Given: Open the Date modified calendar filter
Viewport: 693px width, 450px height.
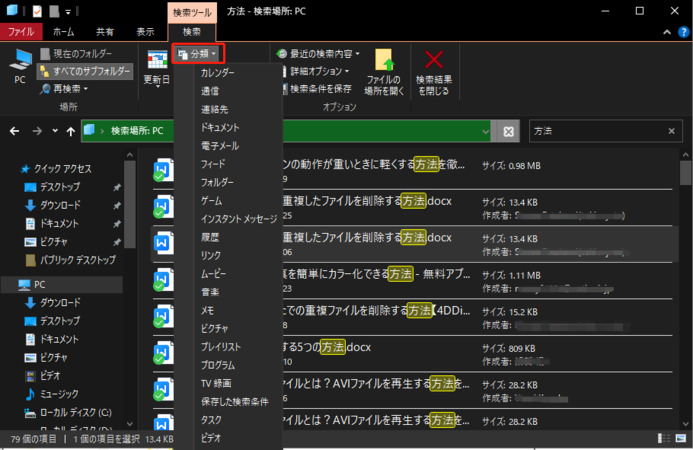Looking at the screenshot, I should (x=157, y=69).
